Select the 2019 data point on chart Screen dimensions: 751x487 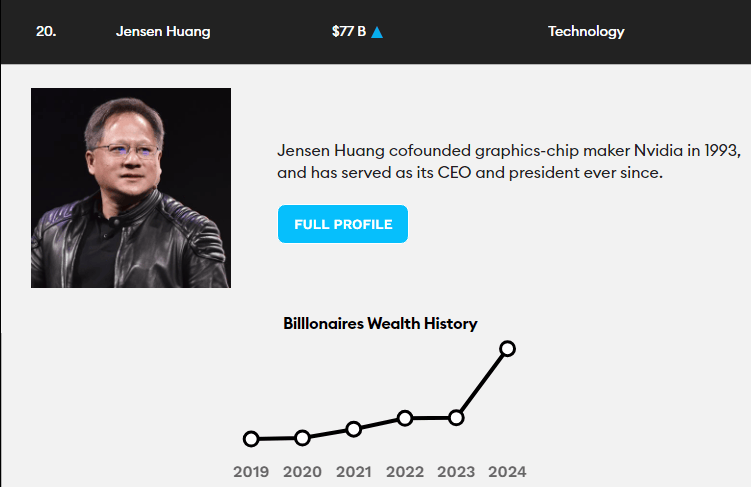(251, 439)
